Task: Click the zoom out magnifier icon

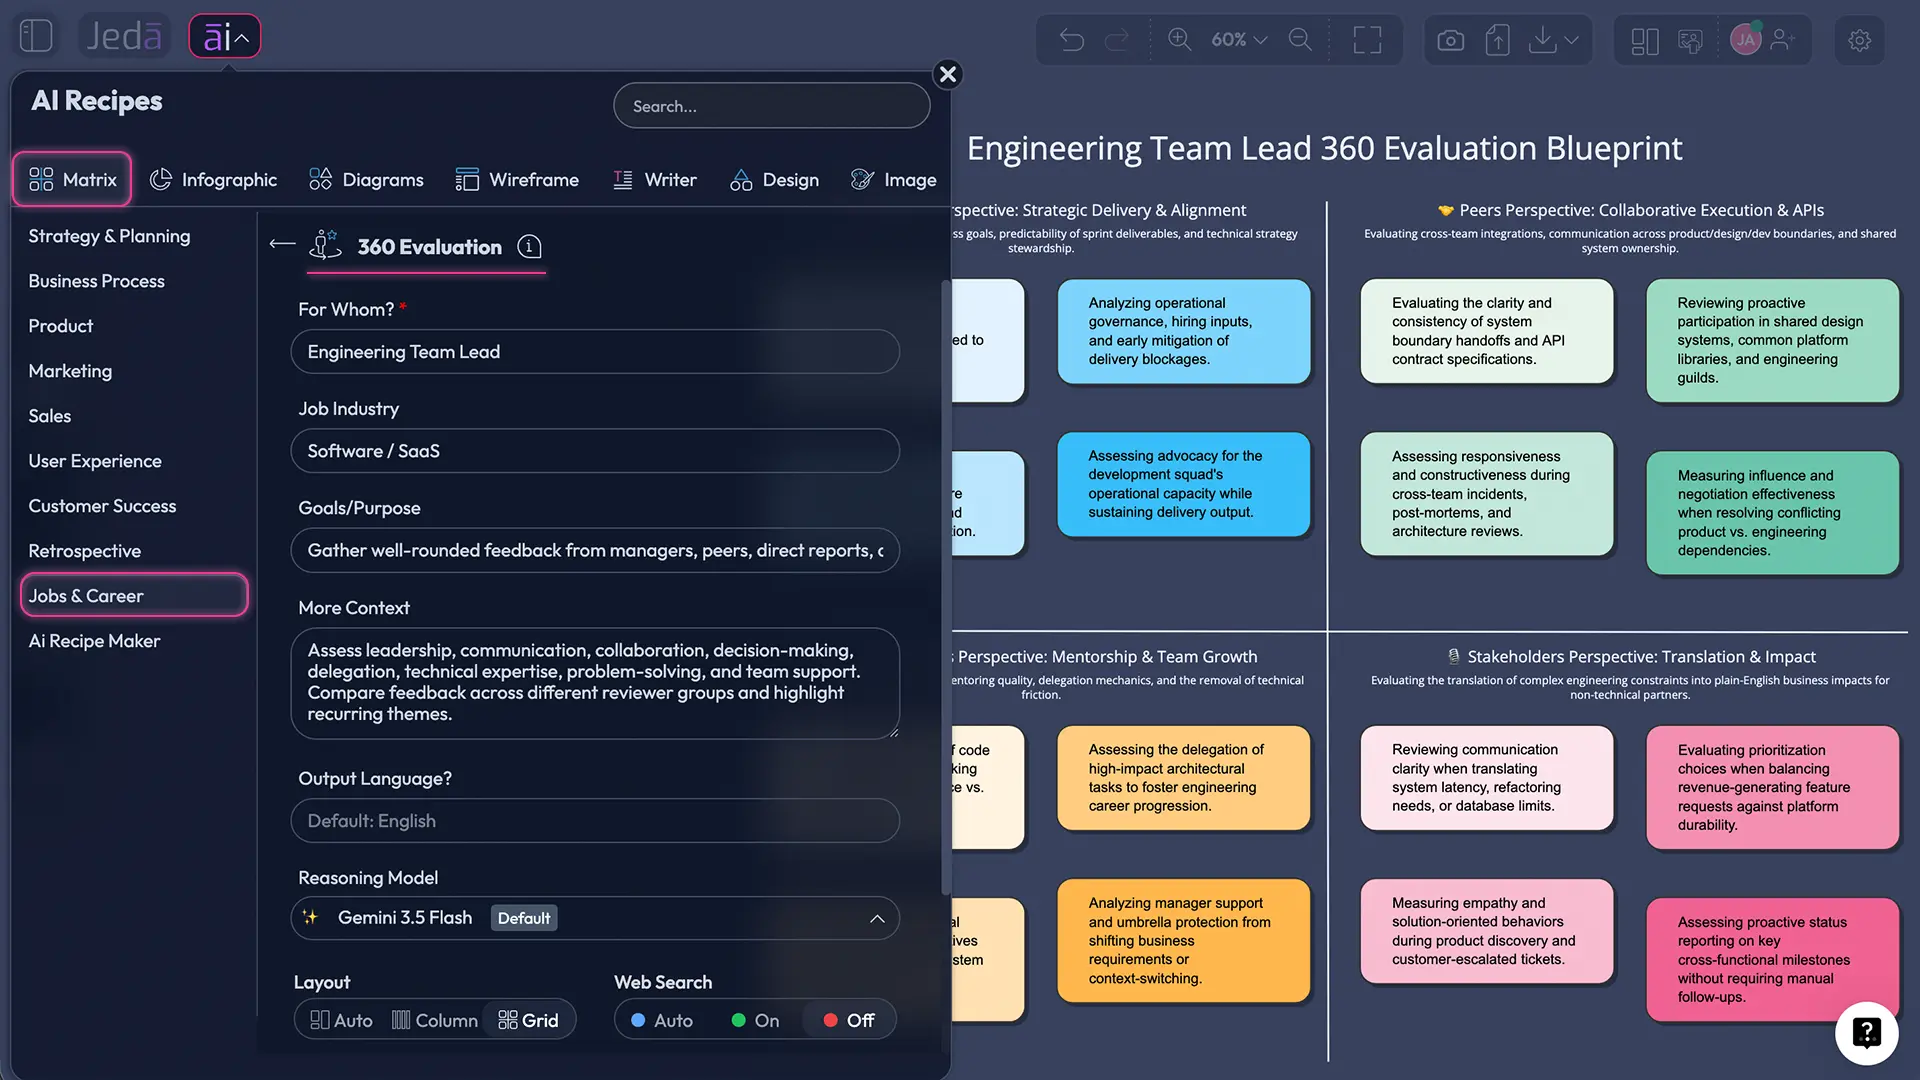Action: point(1300,40)
